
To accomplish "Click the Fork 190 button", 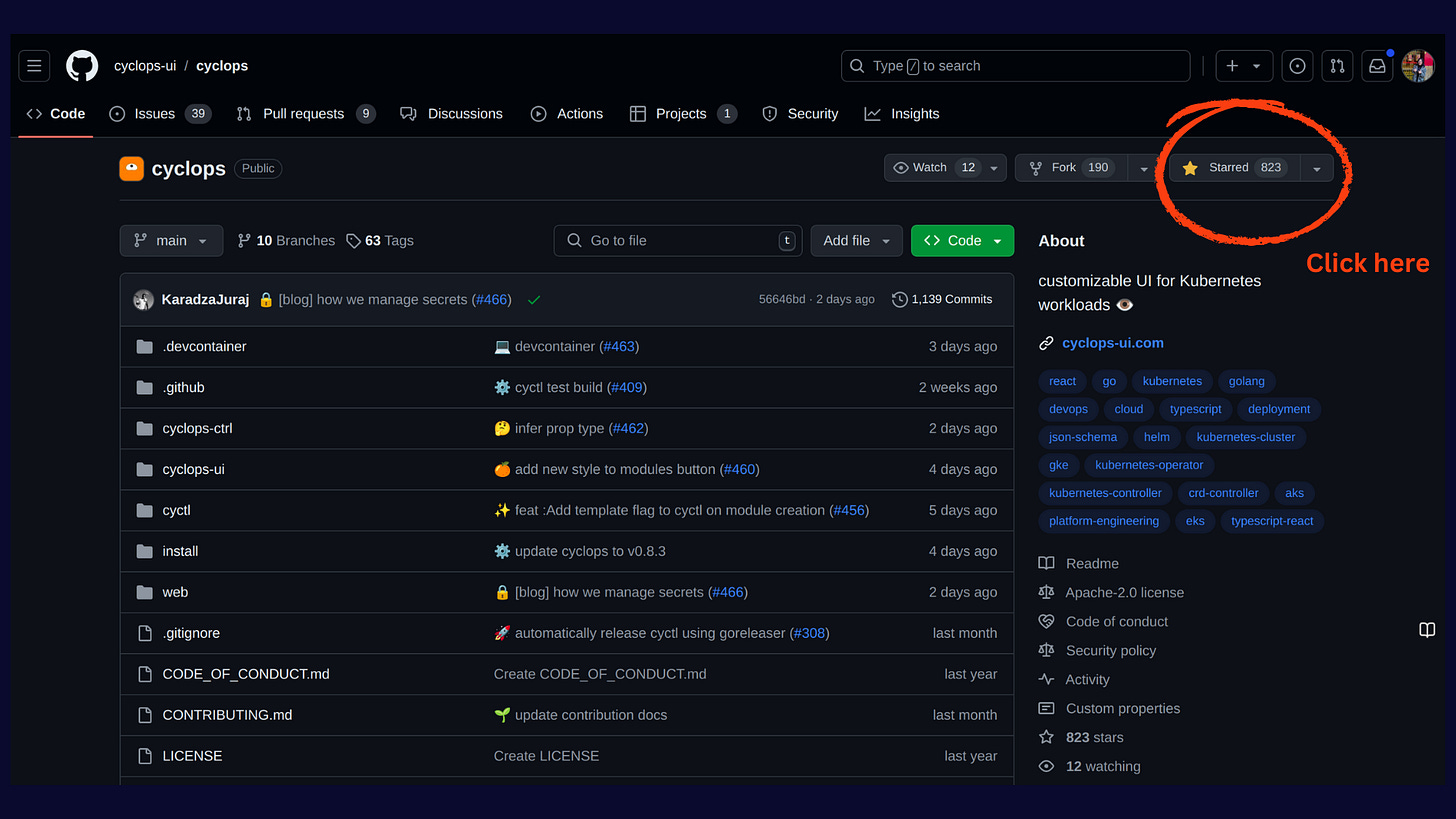I will [1072, 168].
